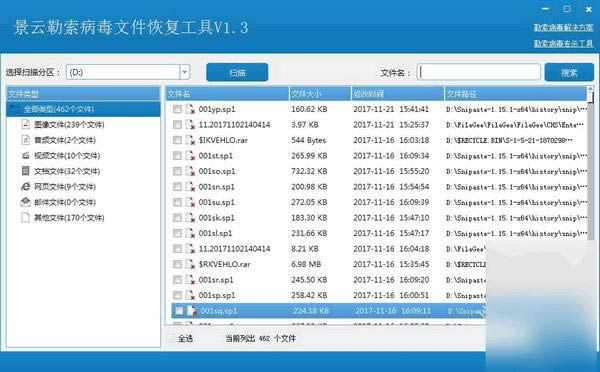Click the other files blank page icon

(x=25, y=217)
